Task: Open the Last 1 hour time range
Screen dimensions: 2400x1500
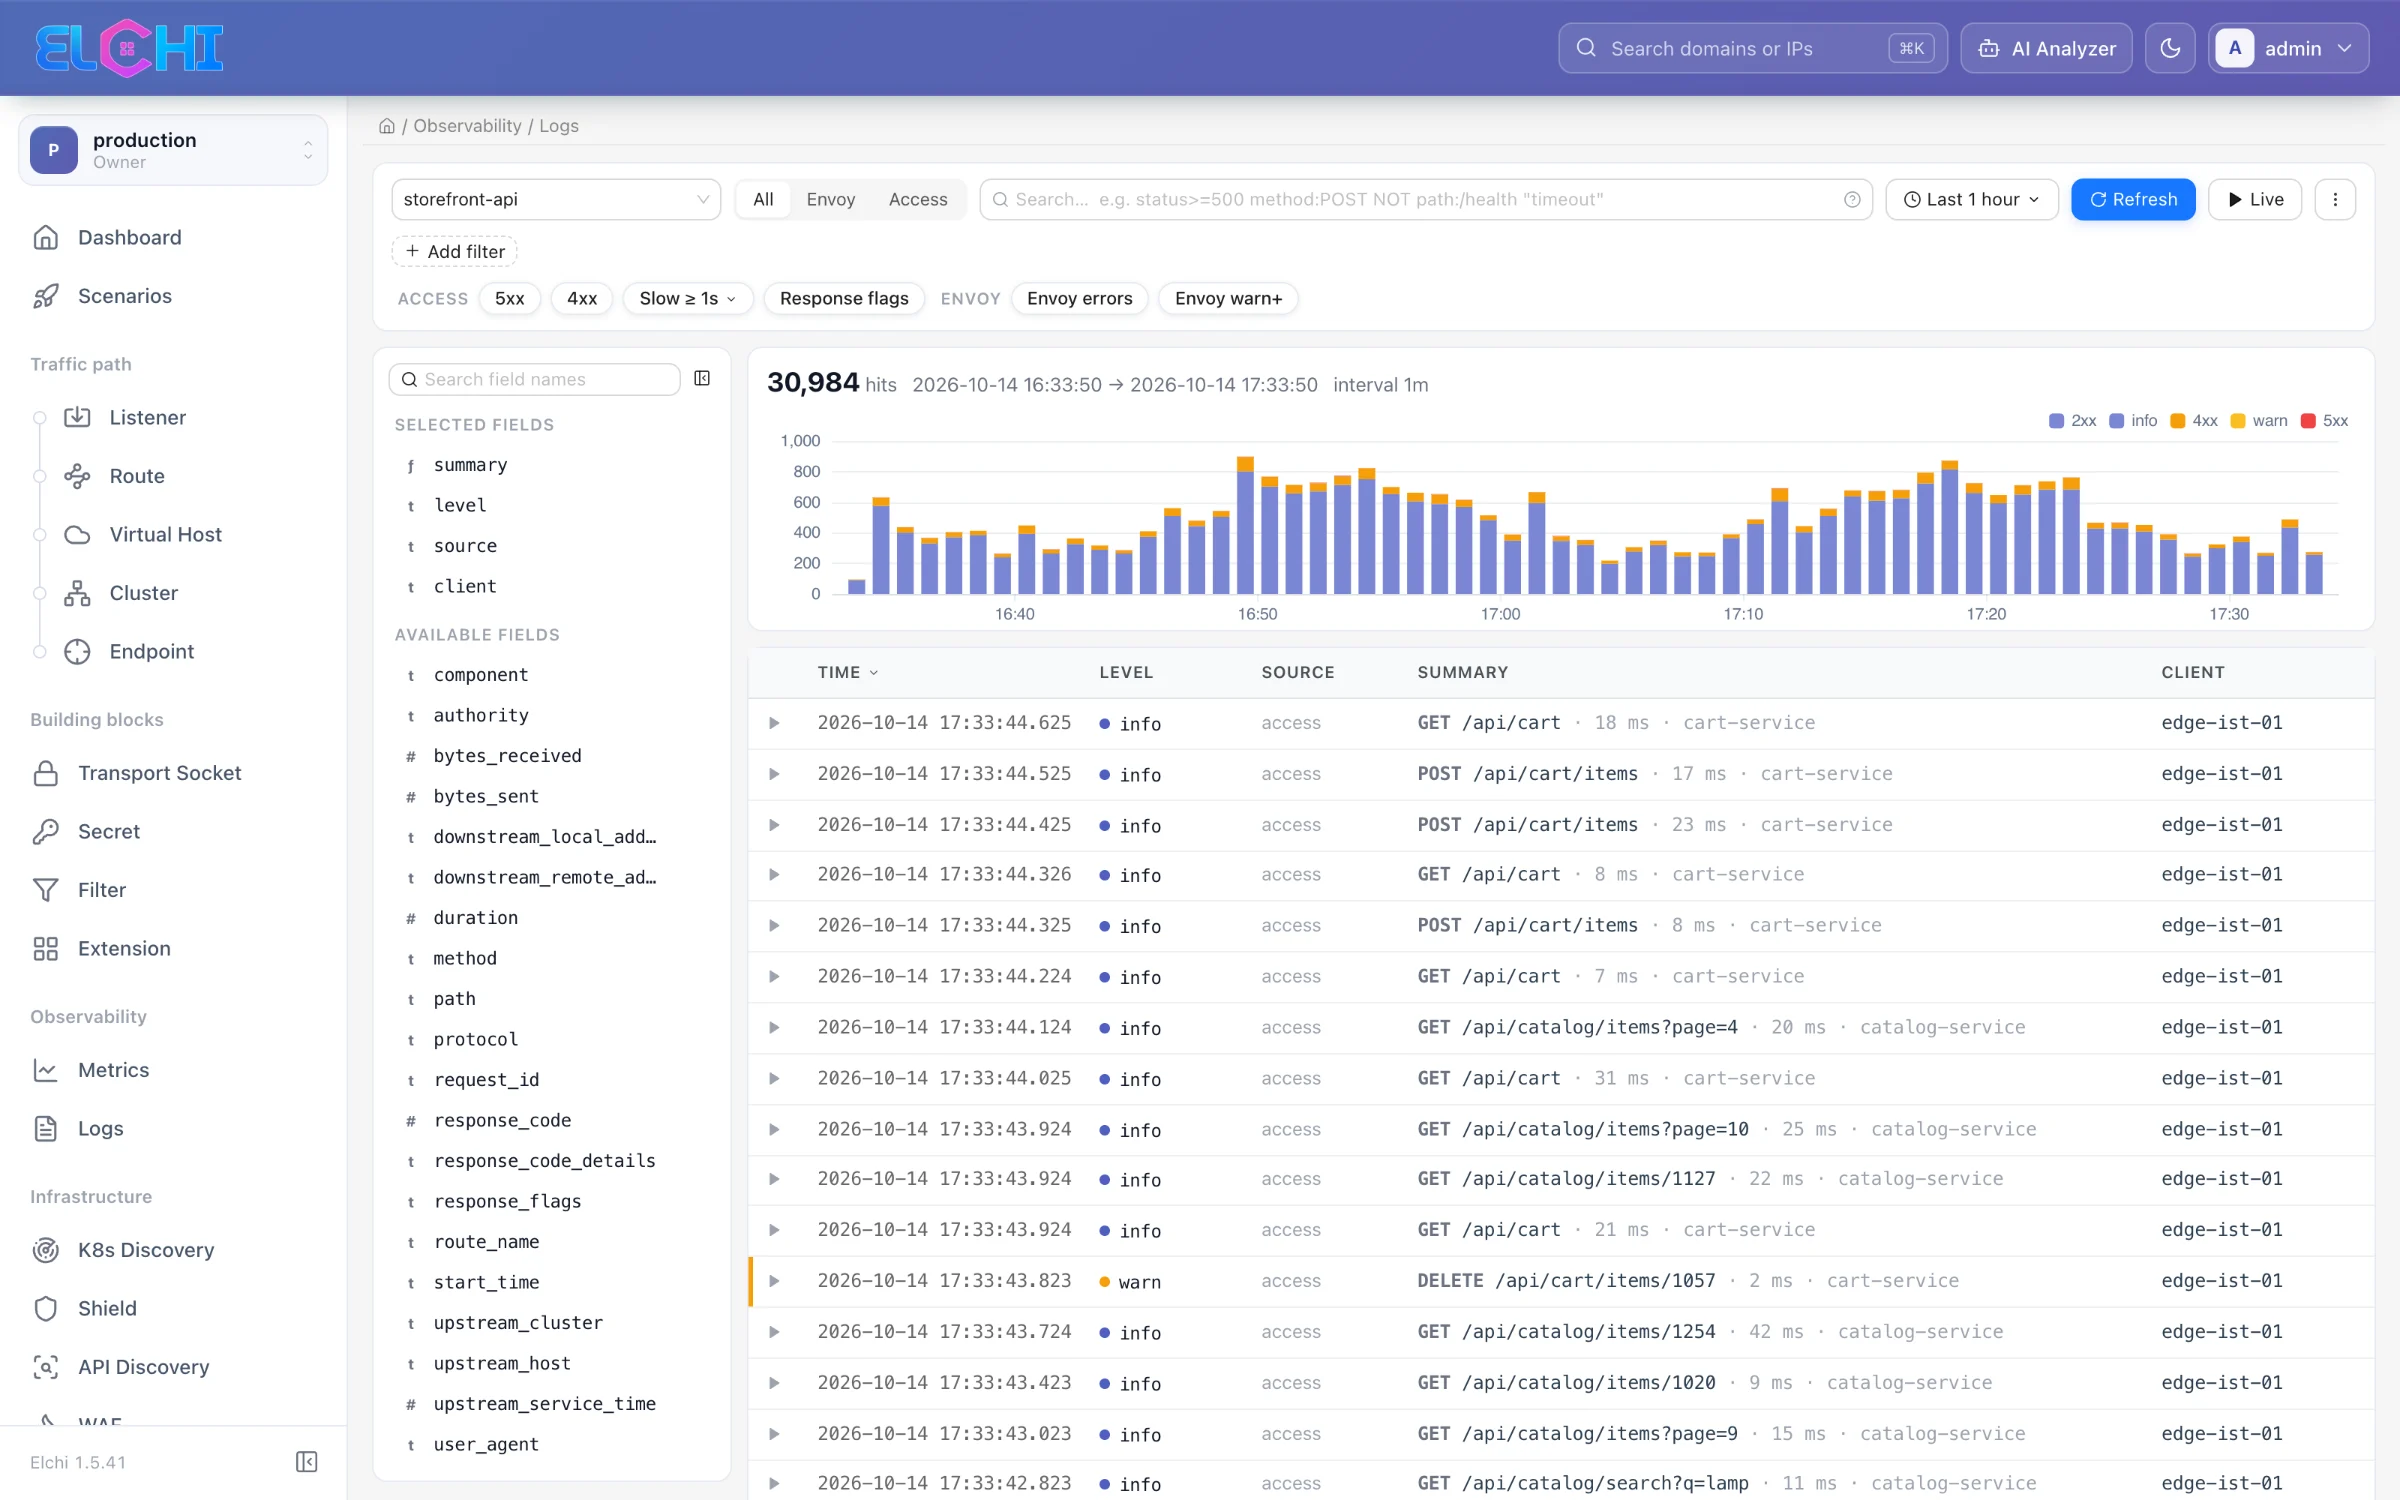Action: point(1971,199)
